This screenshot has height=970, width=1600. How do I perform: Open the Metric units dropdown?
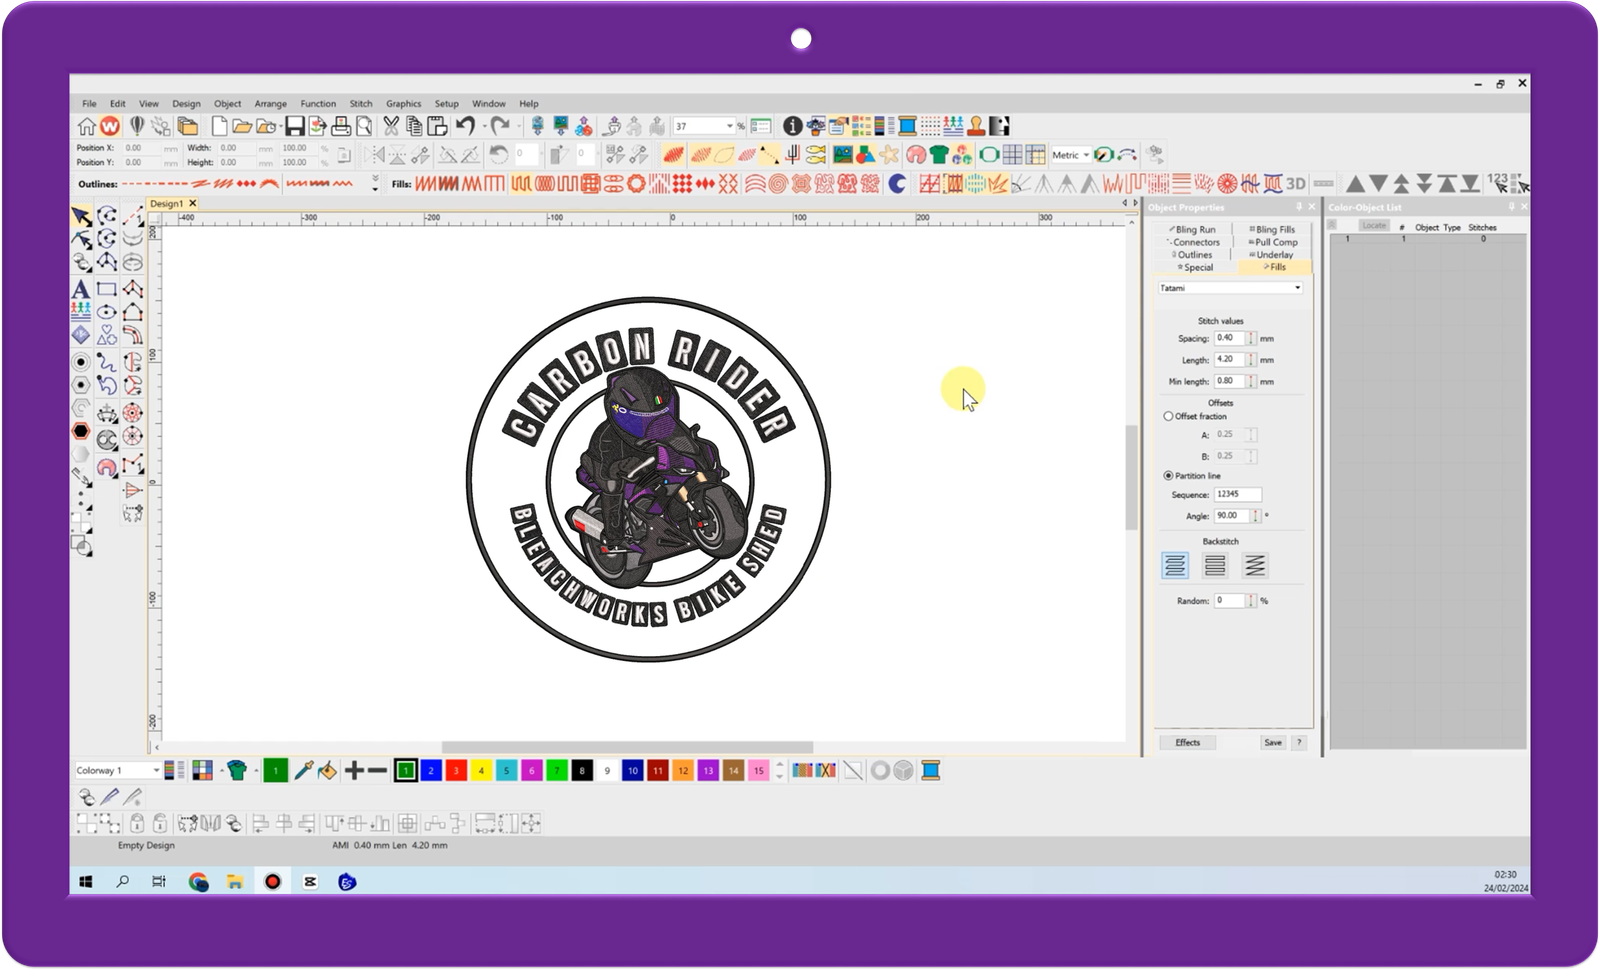click(1086, 155)
